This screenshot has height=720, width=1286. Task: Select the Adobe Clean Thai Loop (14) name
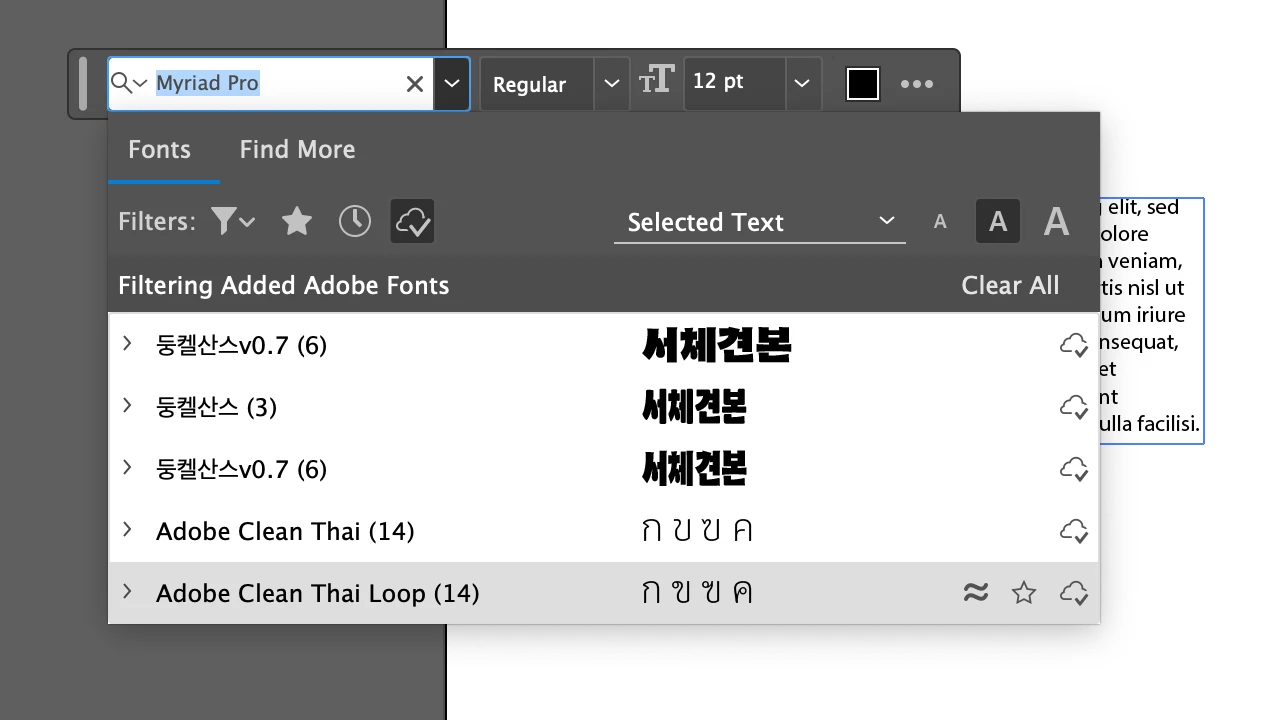(x=318, y=593)
